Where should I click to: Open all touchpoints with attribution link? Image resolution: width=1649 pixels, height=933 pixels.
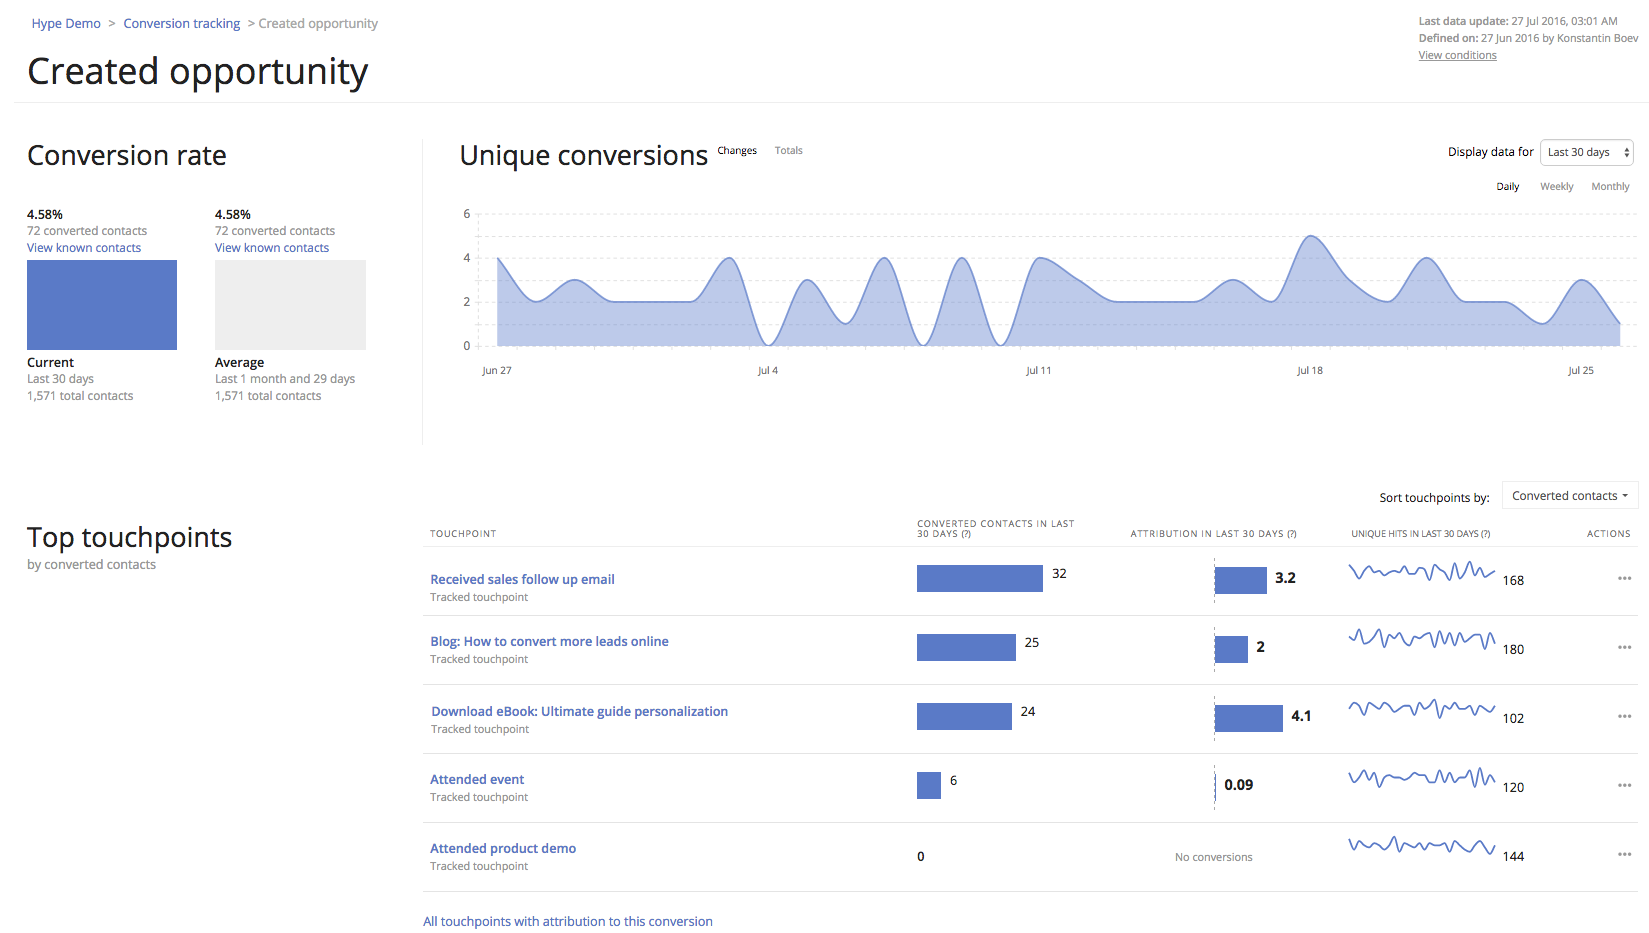[x=567, y=921]
